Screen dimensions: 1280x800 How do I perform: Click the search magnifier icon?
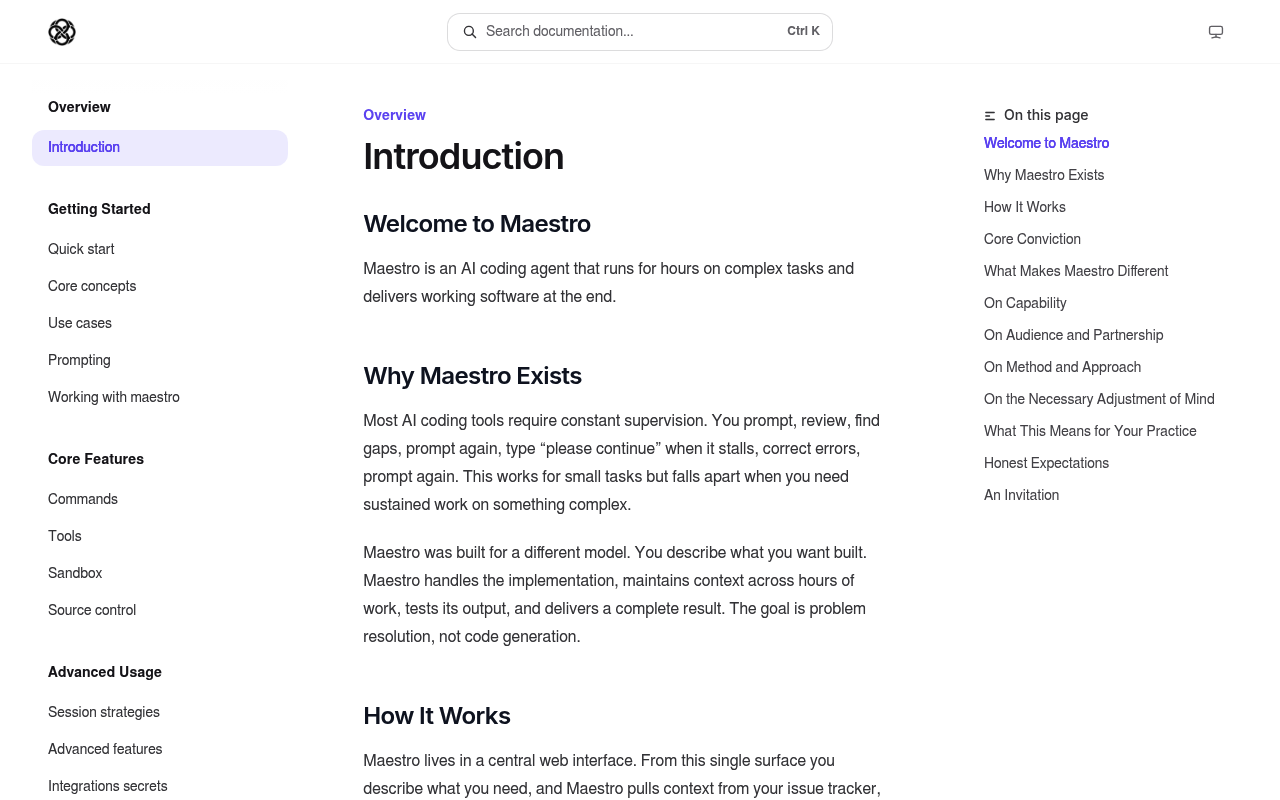[470, 32]
